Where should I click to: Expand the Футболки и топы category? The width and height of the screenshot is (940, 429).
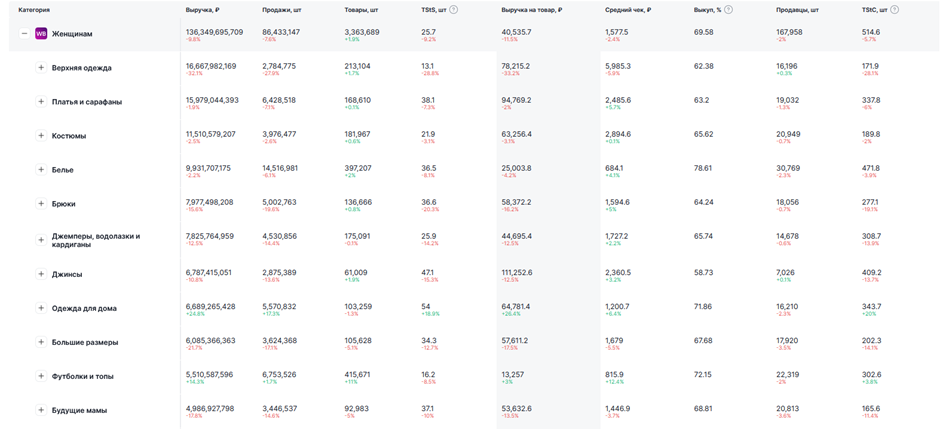click(x=41, y=376)
